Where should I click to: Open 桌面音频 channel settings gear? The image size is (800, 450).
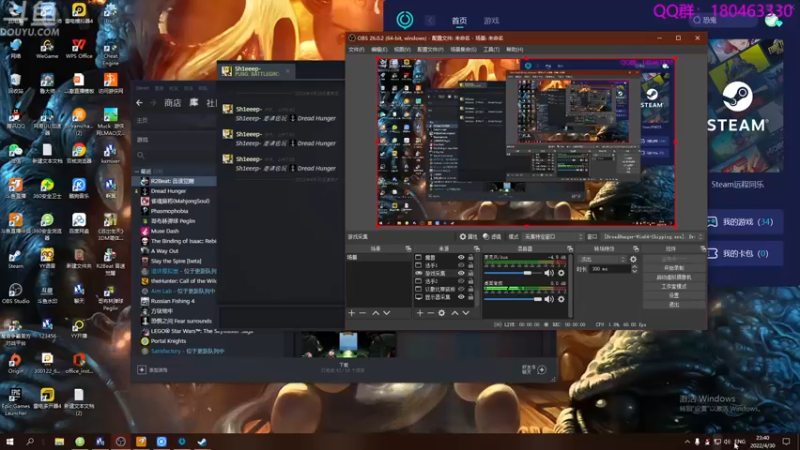coord(561,299)
